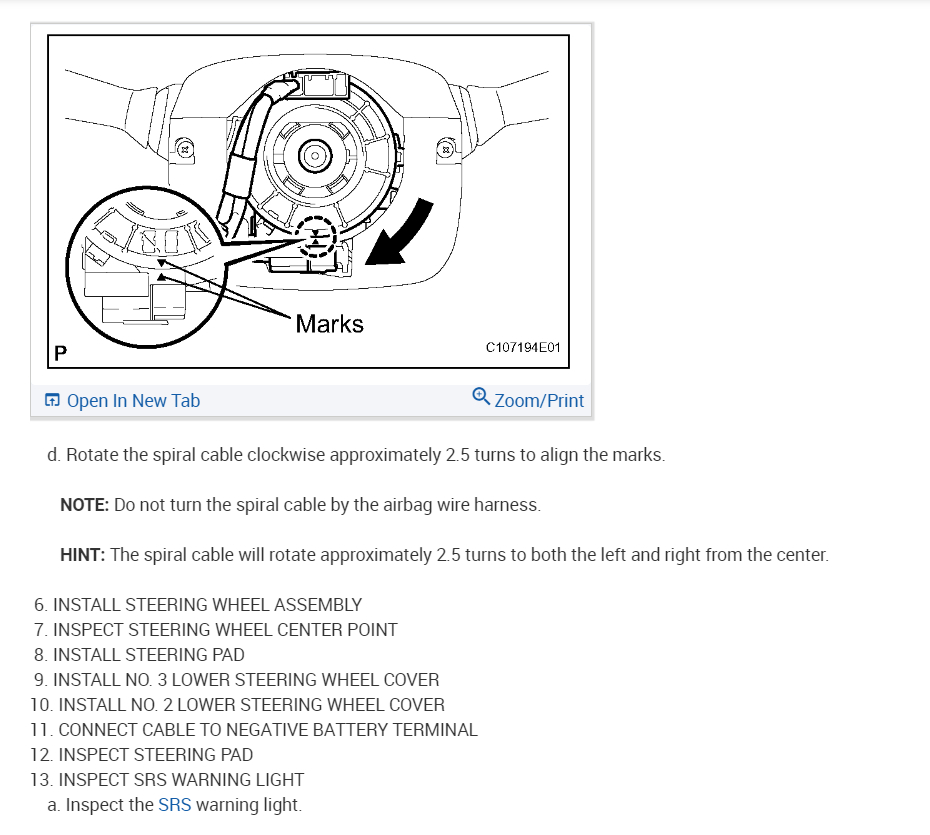
Task: Click the spiral cable diagram image
Action: 308,202
